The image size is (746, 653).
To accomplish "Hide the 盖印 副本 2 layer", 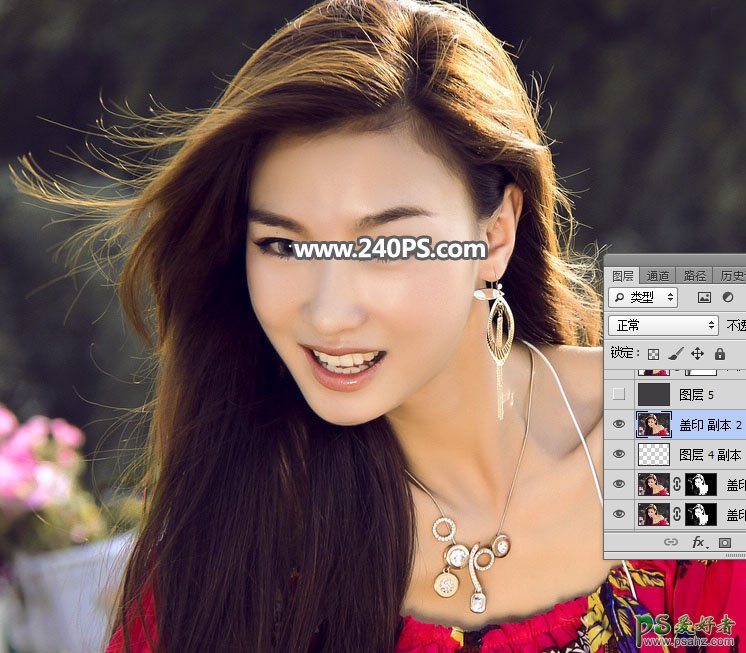I will 619,424.
